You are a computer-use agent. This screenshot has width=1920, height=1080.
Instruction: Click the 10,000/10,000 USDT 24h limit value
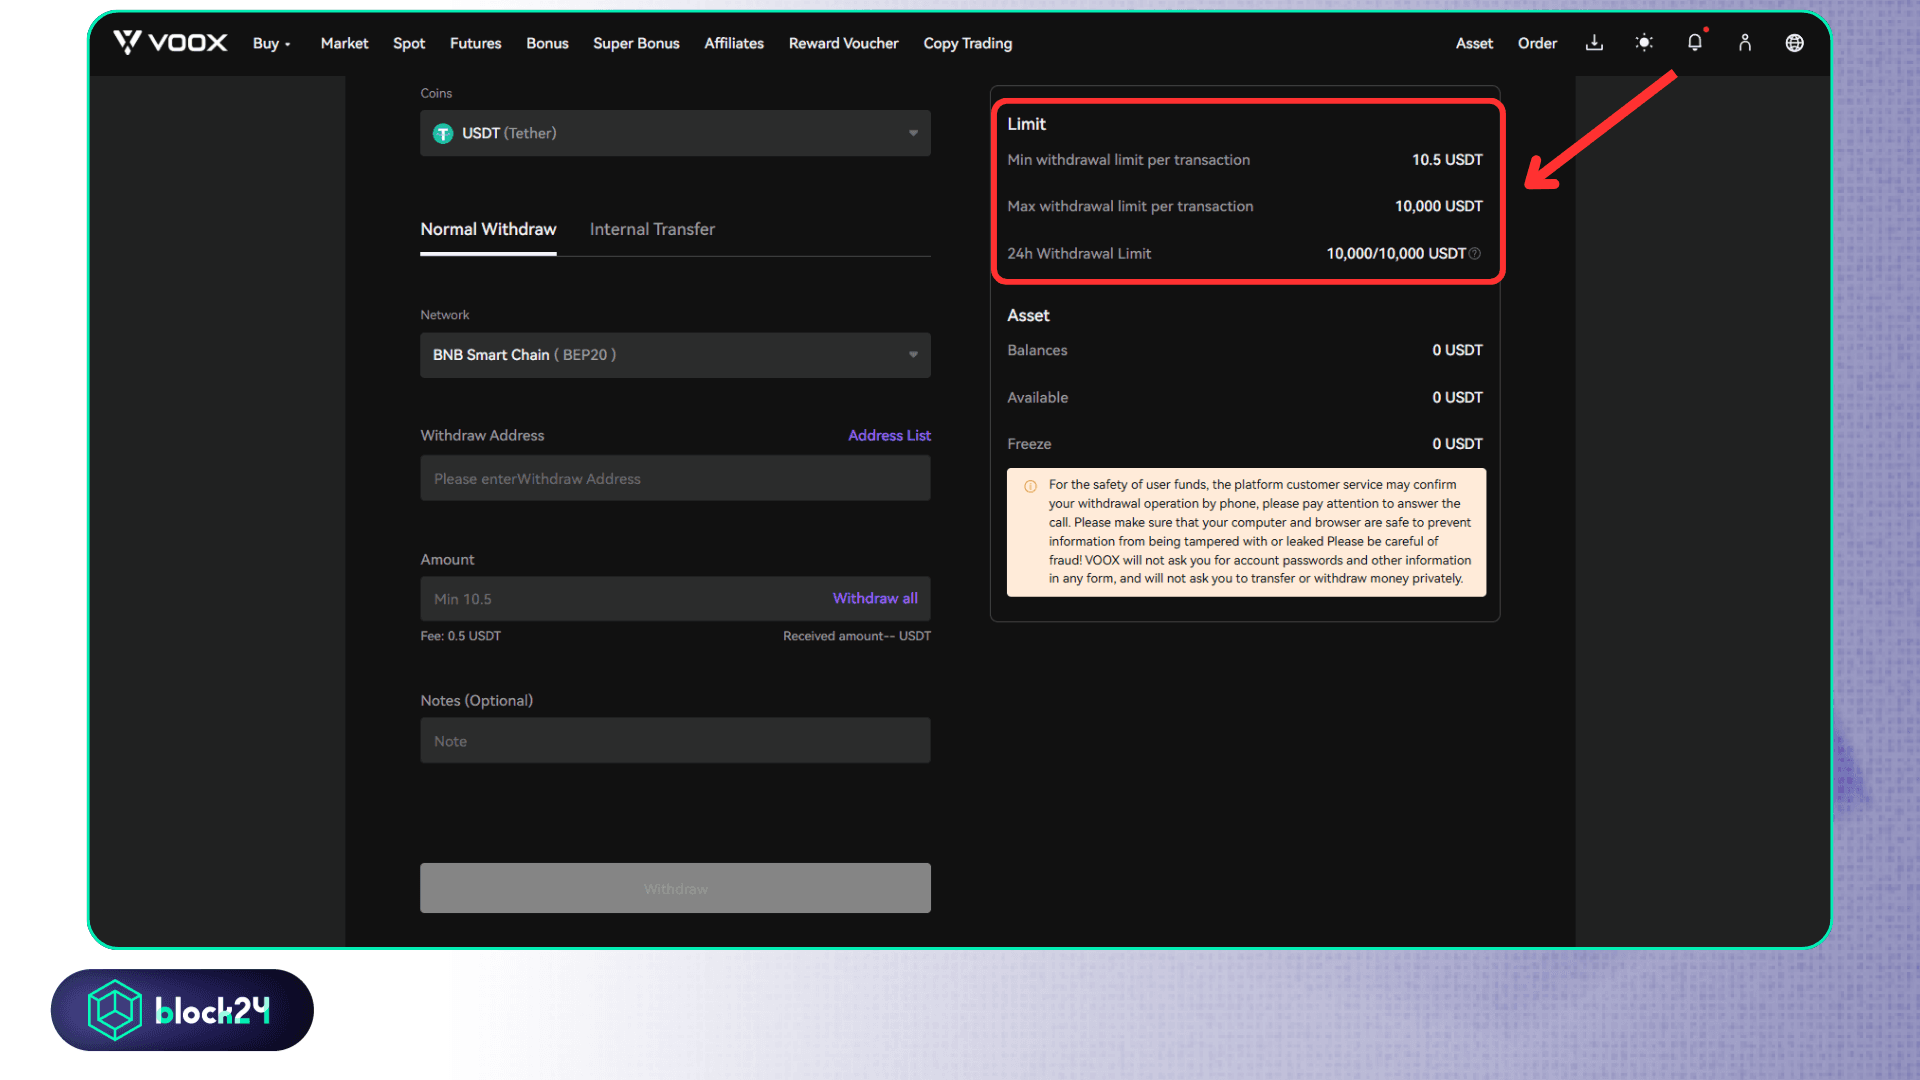[x=1396, y=254]
